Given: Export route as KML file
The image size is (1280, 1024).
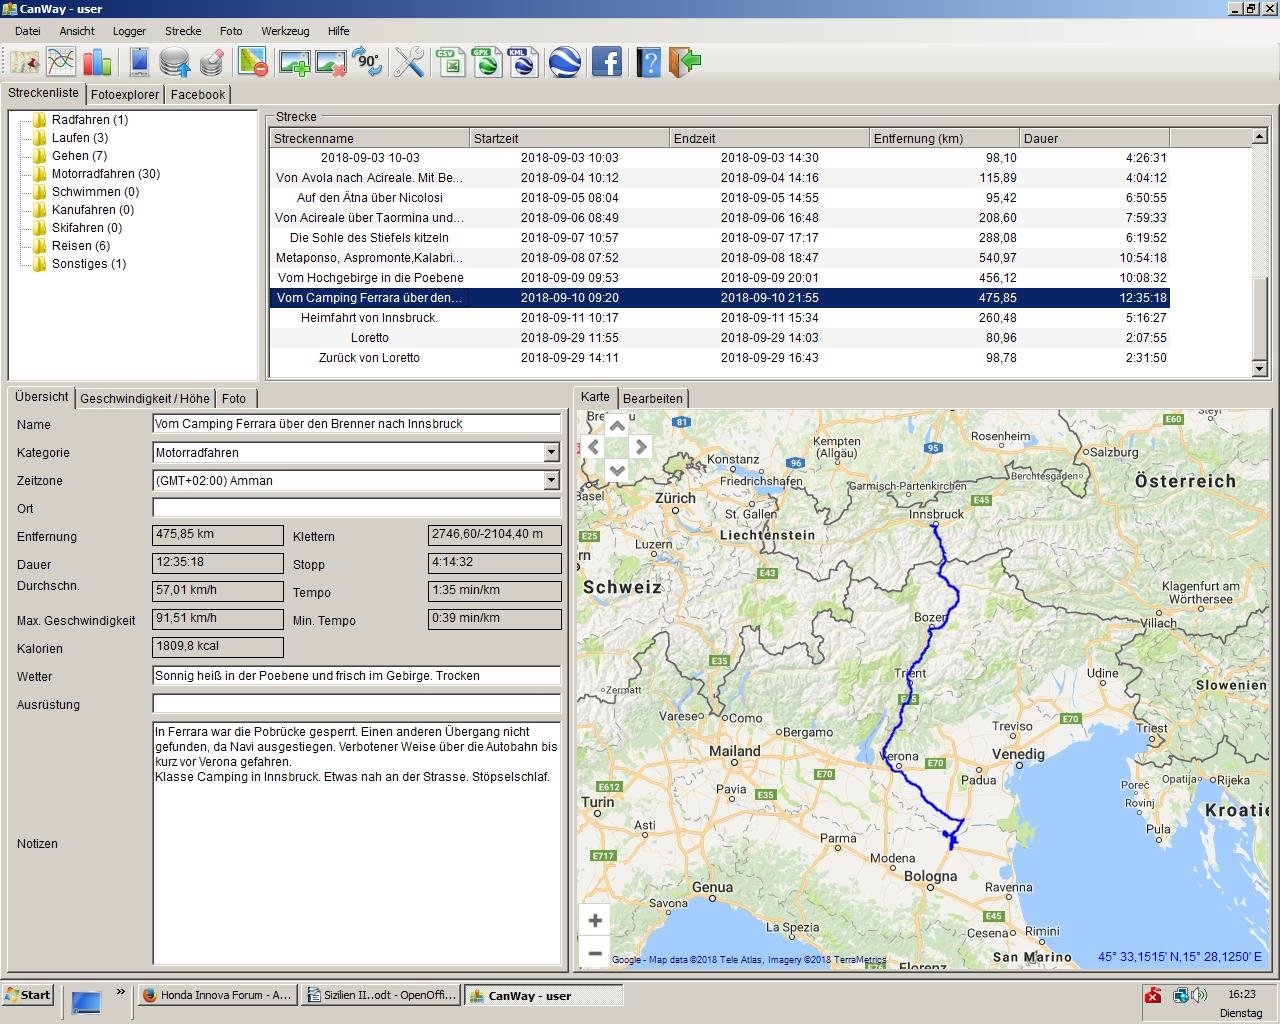Looking at the screenshot, I should [x=521, y=62].
